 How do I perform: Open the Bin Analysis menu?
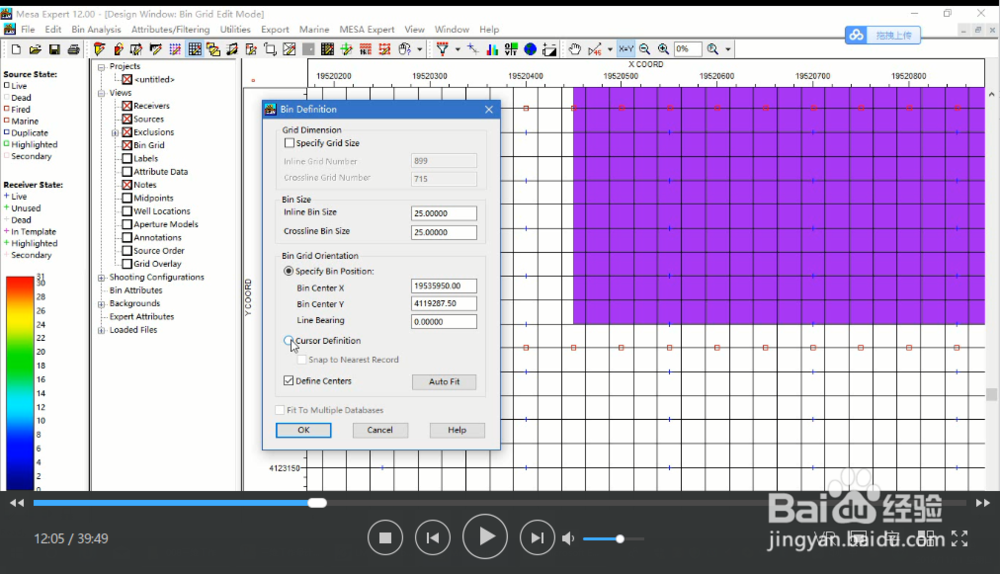[x=96, y=29]
